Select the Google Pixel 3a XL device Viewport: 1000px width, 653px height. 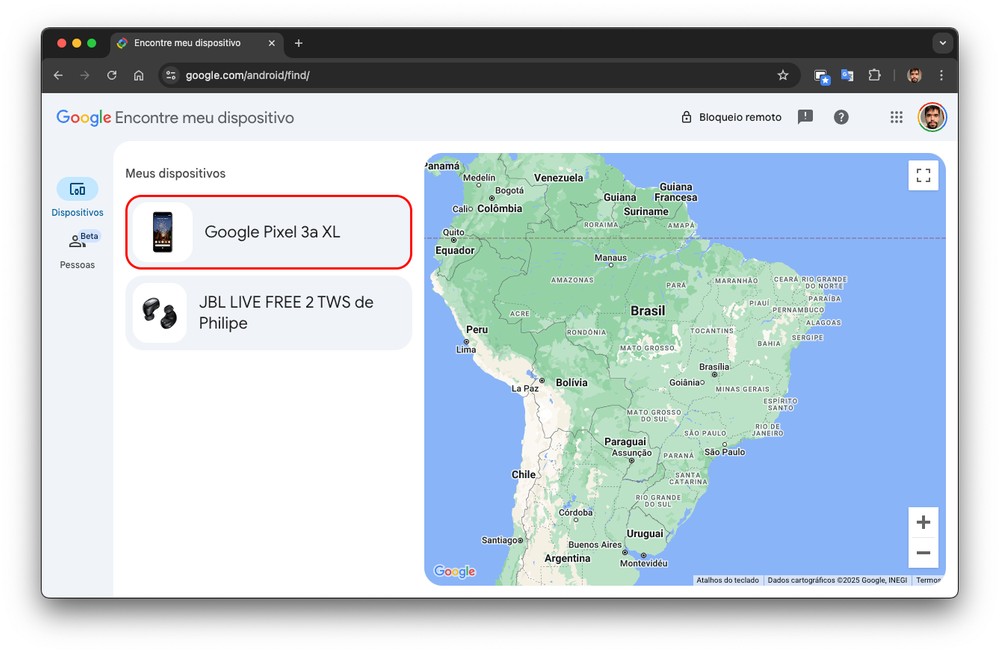(x=268, y=232)
